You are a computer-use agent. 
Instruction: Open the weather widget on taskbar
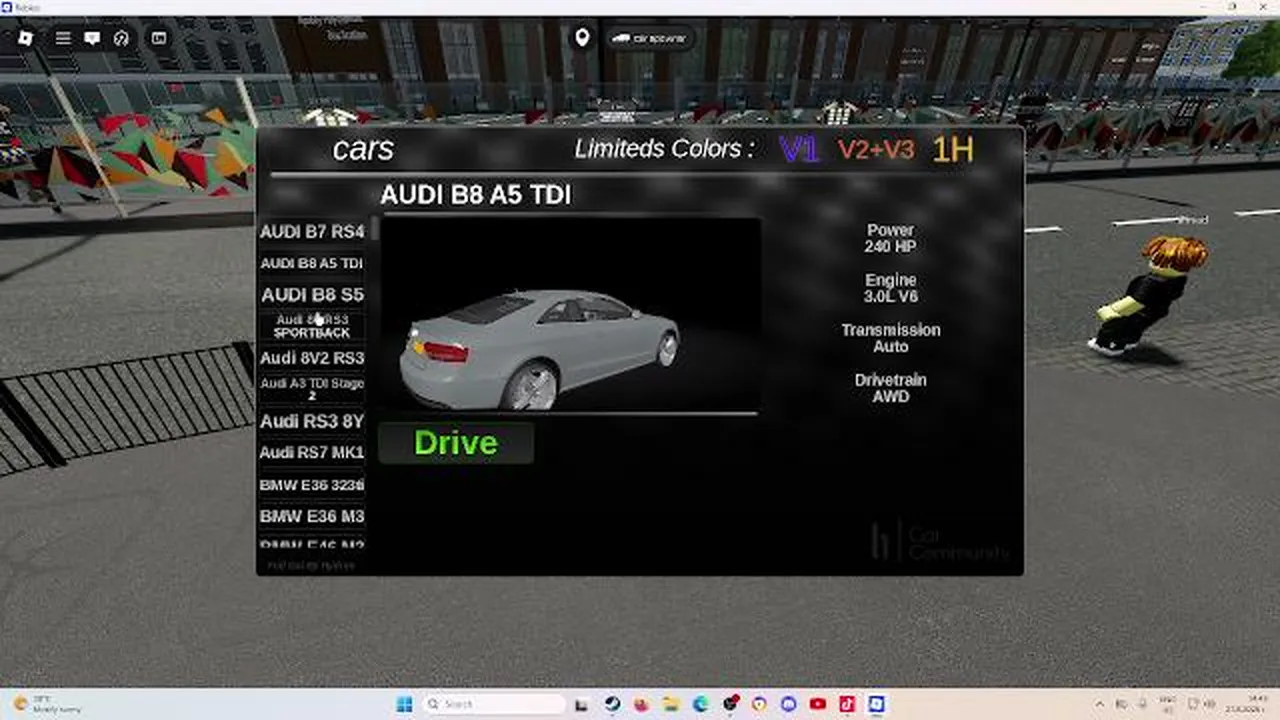pos(45,704)
